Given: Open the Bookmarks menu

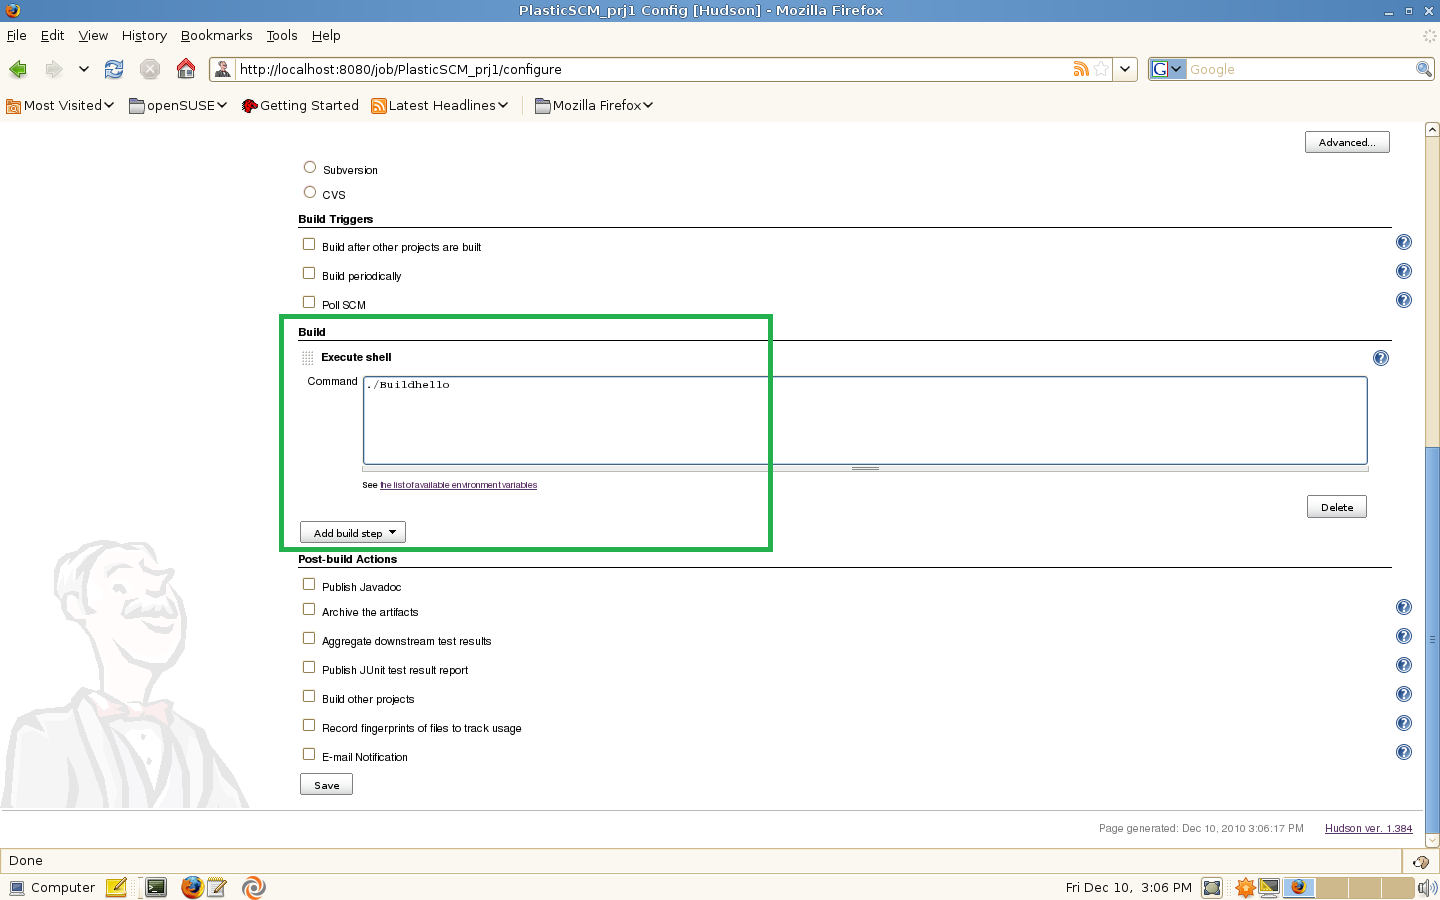Looking at the screenshot, I should (216, 35).
